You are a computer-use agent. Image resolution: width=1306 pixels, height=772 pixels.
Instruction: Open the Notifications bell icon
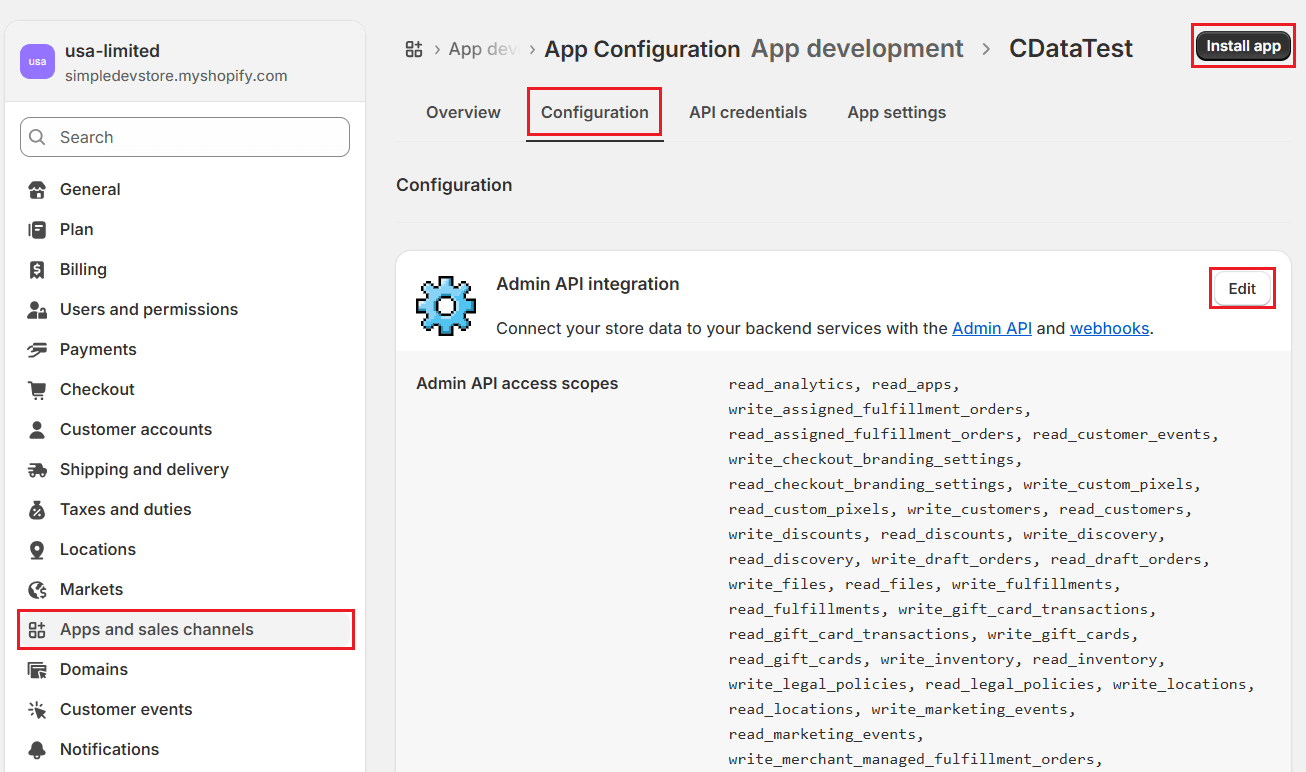click(x=37, y=750)
